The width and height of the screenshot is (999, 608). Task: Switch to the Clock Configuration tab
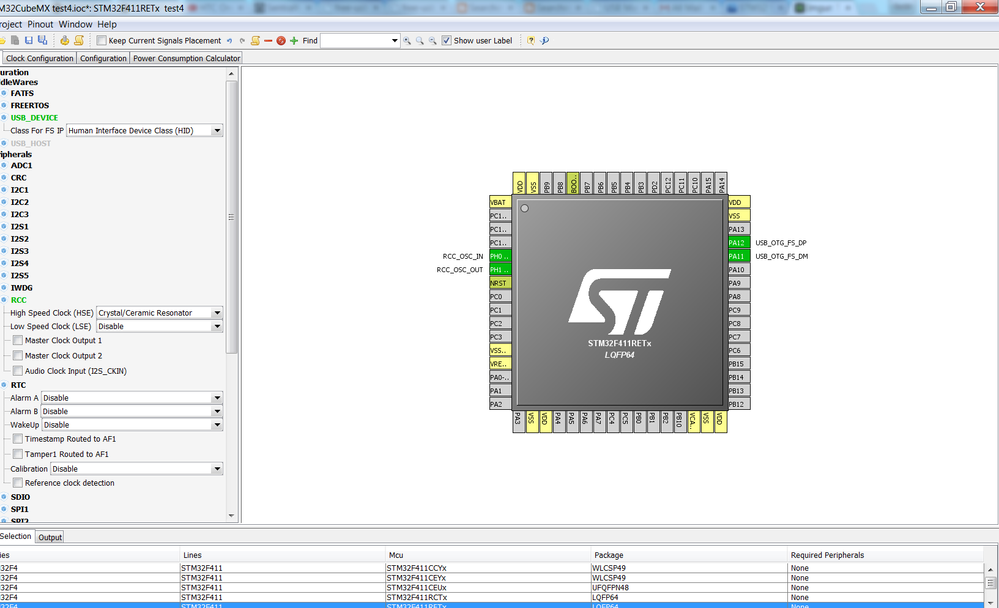click(x=40, y=58)
